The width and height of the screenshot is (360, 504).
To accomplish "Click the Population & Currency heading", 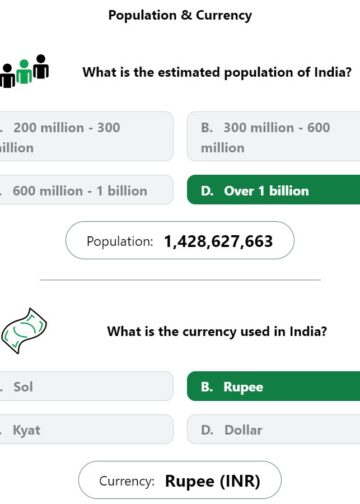I will pos(180,15).
